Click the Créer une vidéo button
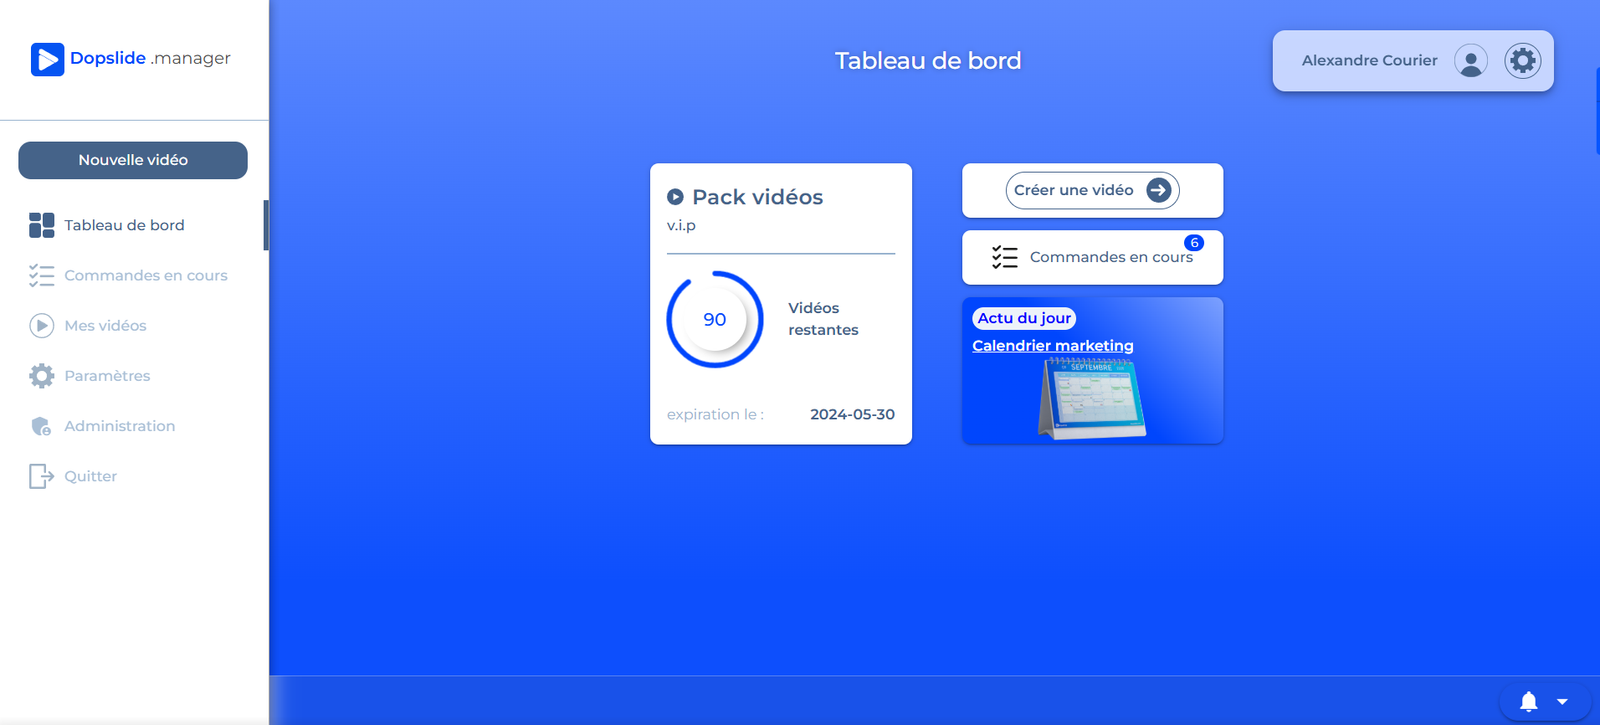The height and width of the screenshot is (725, 1600). pos(1092,190)
